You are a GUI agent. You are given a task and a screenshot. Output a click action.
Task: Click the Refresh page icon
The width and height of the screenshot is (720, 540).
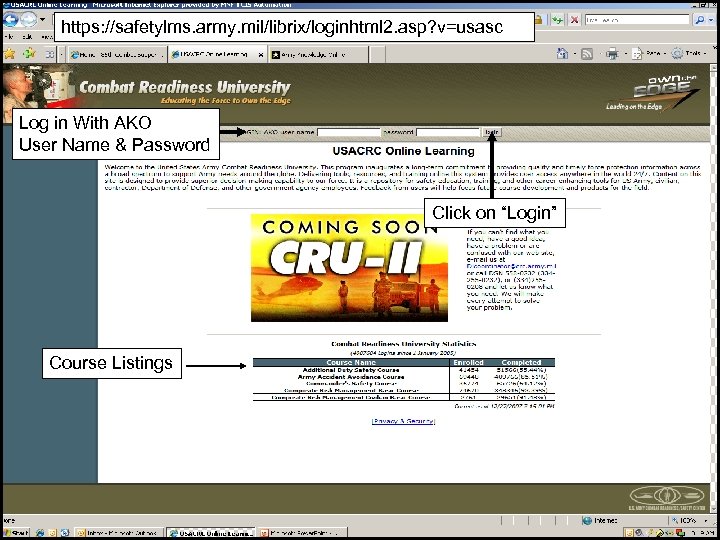pos(557,20)
